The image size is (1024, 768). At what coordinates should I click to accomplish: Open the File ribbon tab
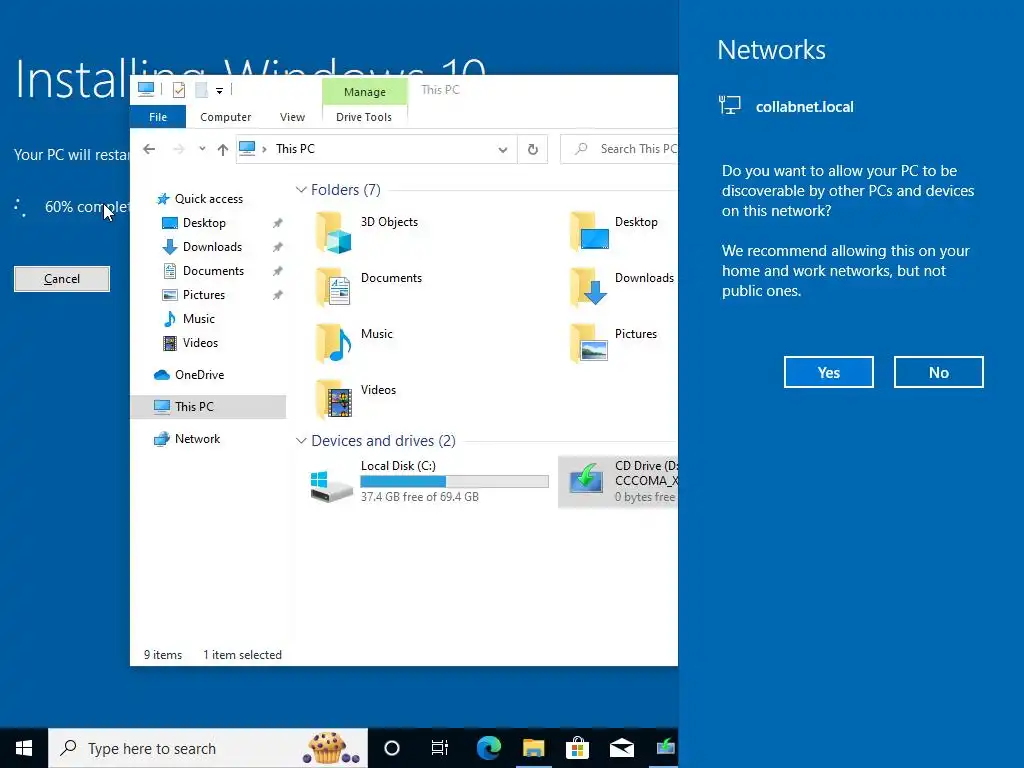[158, 117]
